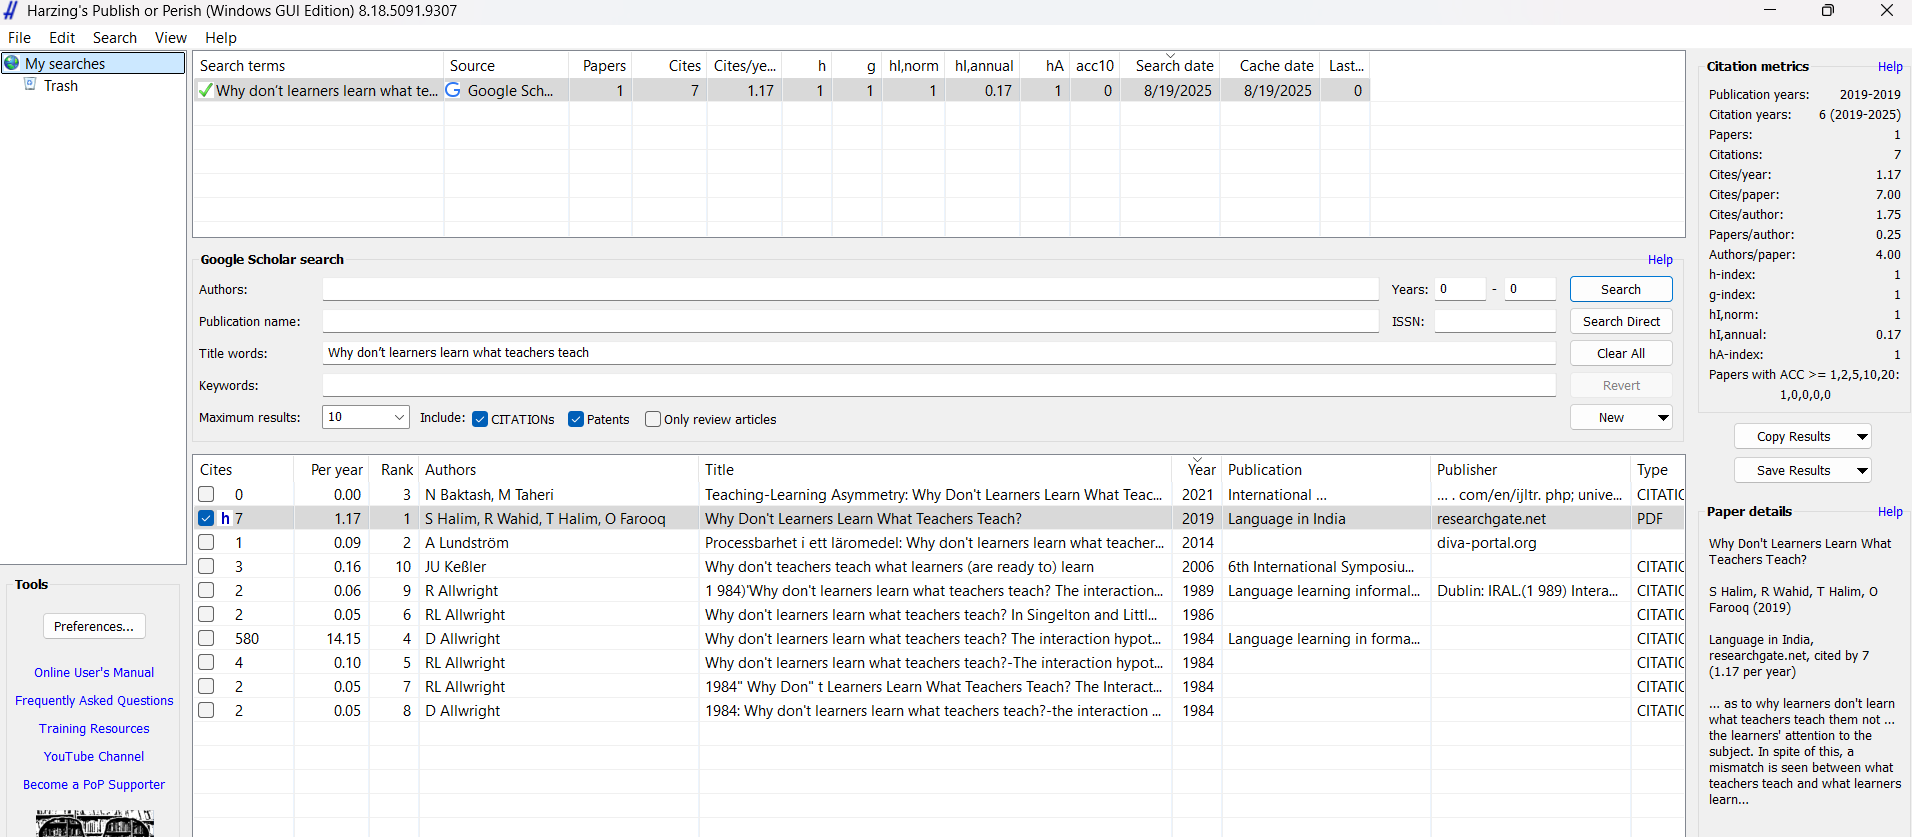Open the Edit menu

[62, 38]
